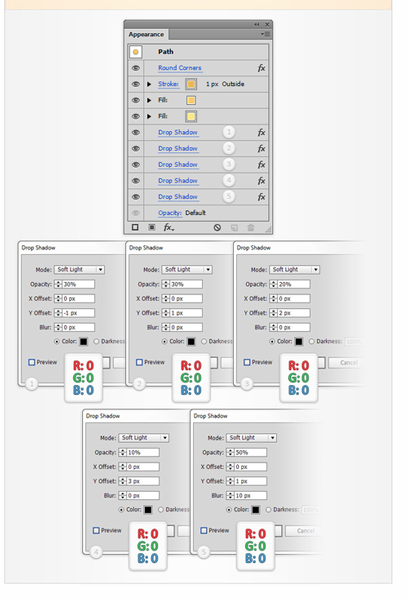408x600 pixels.
Task: Open Add New Effect fx menu
Action: pos(169,227)
